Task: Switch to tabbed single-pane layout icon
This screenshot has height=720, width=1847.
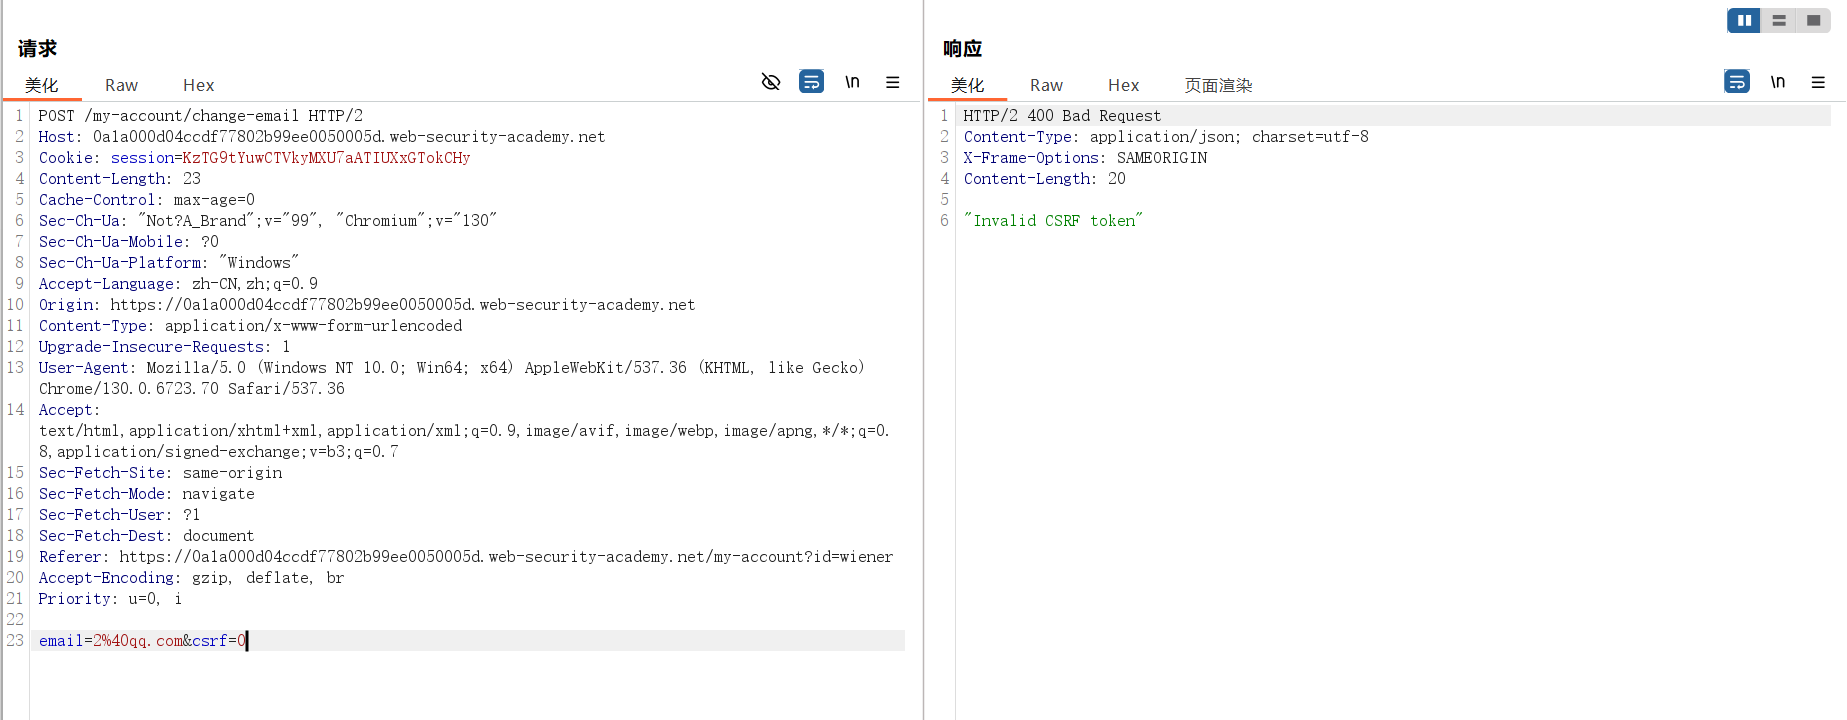Action: [x=1813, y=20]
